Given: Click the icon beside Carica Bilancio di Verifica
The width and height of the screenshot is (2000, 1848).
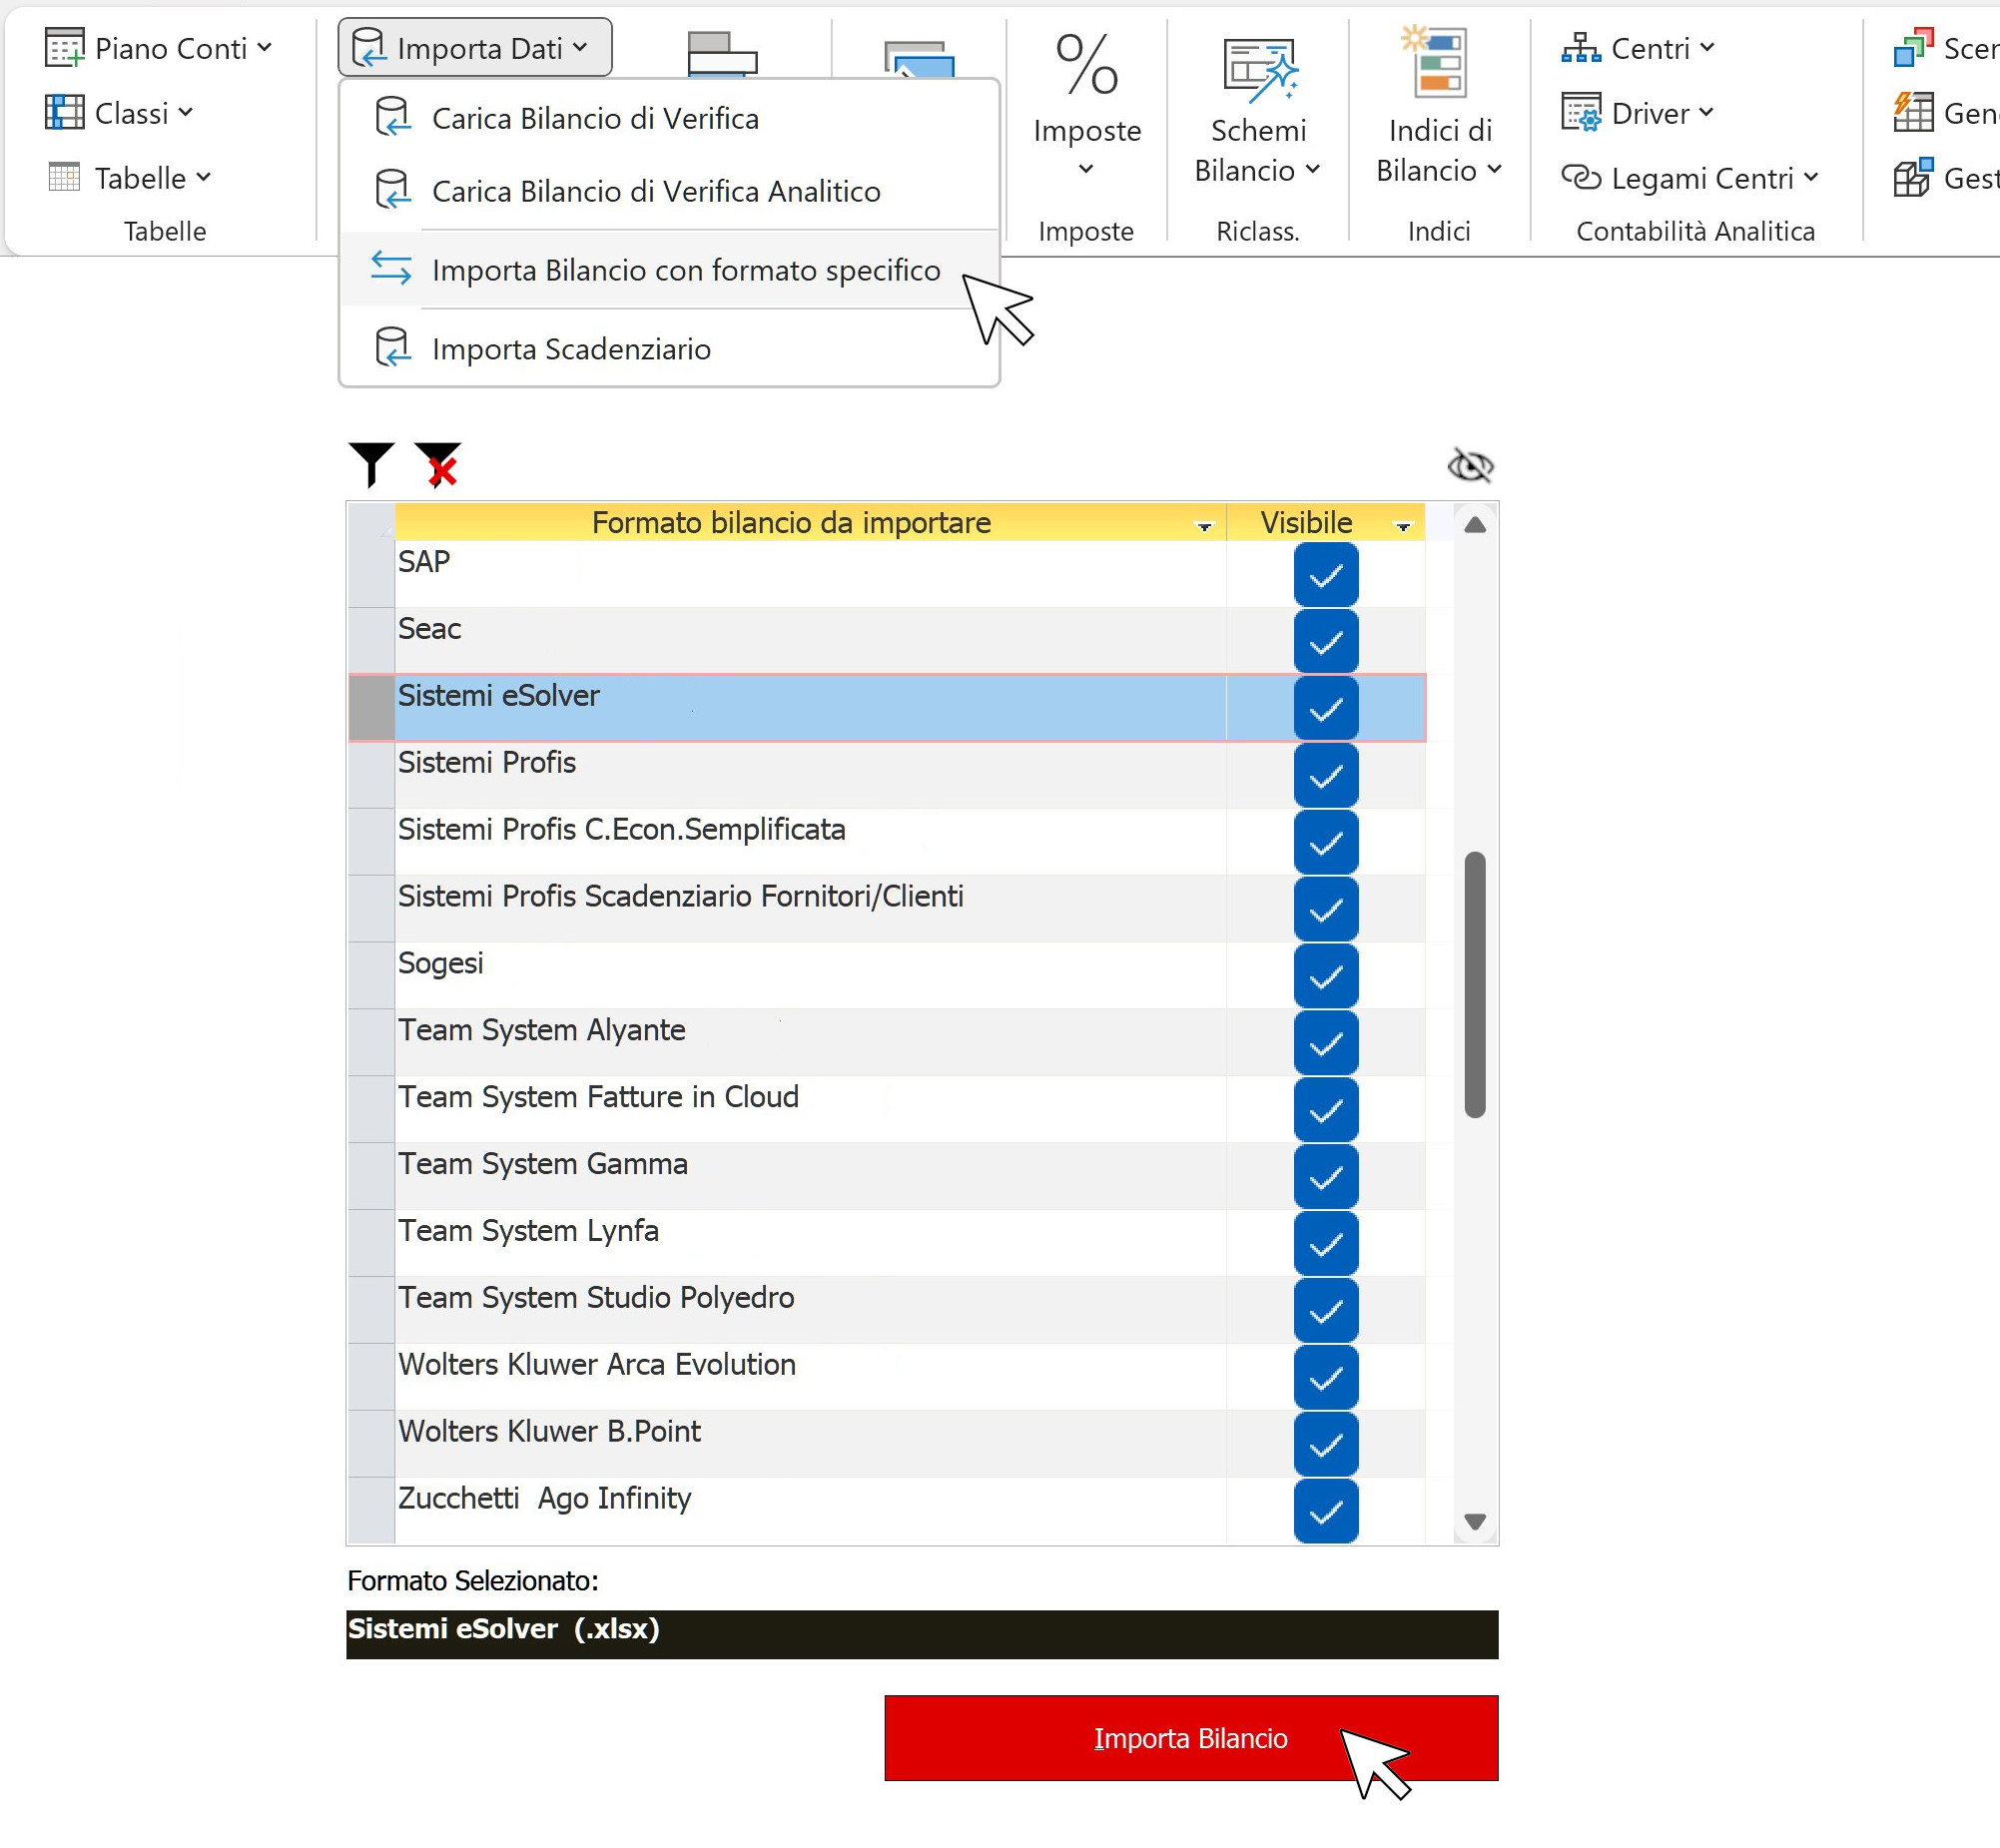Looking at the screenshot, I should [392, 118].
